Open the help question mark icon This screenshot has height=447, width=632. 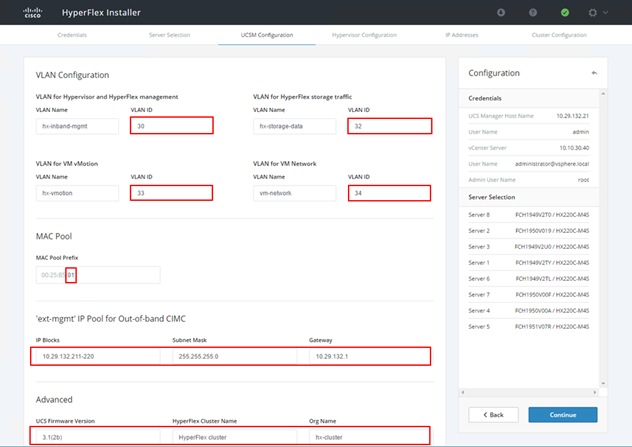point(533,12)
